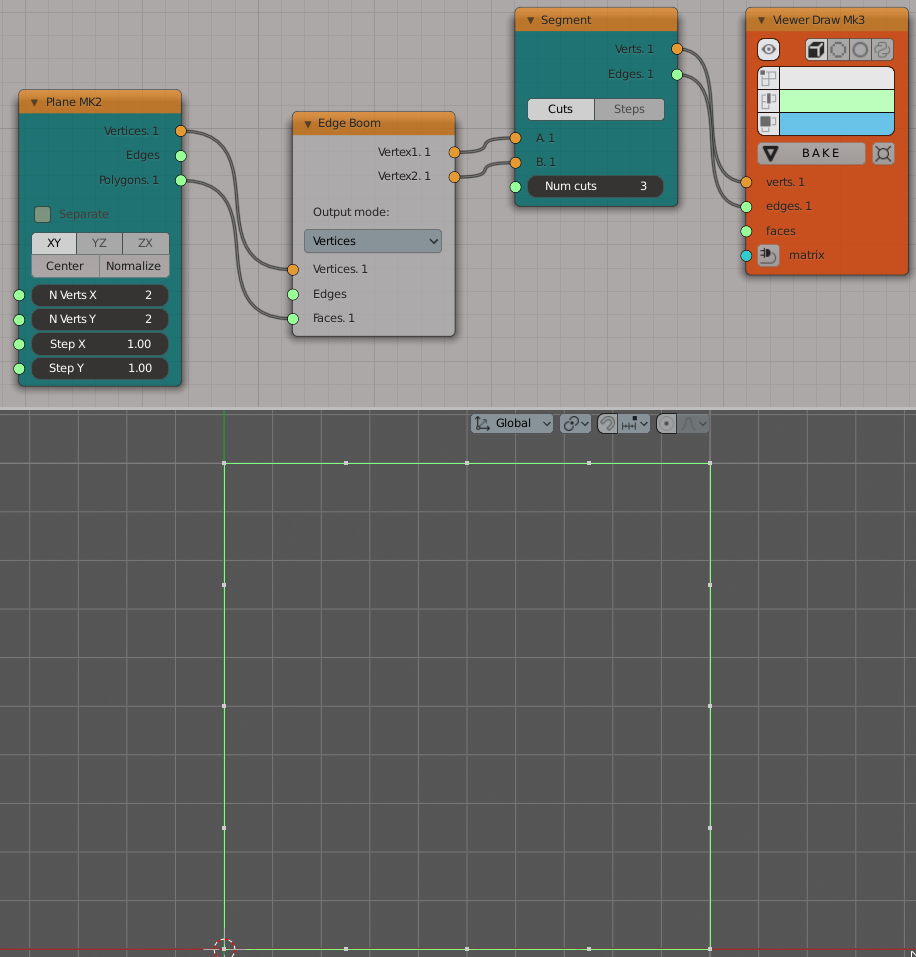Image resolution: width=916 pixels, height=957 pixels.
Task: Open the pivot point dropdown
Action: 575,423
